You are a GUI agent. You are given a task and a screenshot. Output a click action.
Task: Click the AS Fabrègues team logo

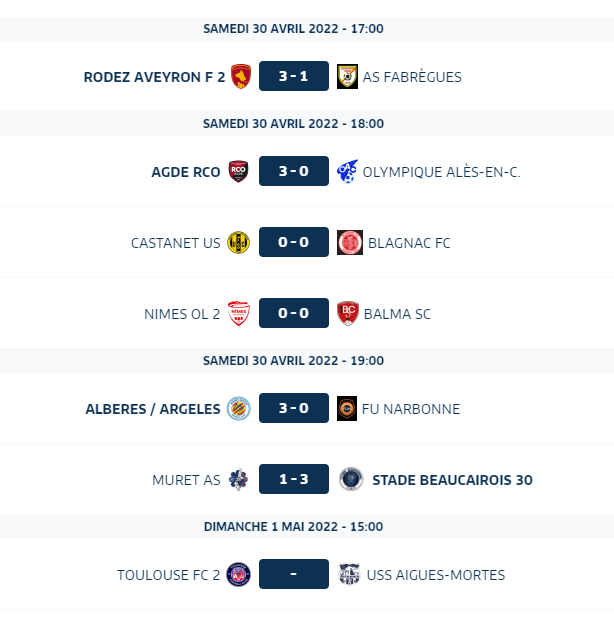347,76
